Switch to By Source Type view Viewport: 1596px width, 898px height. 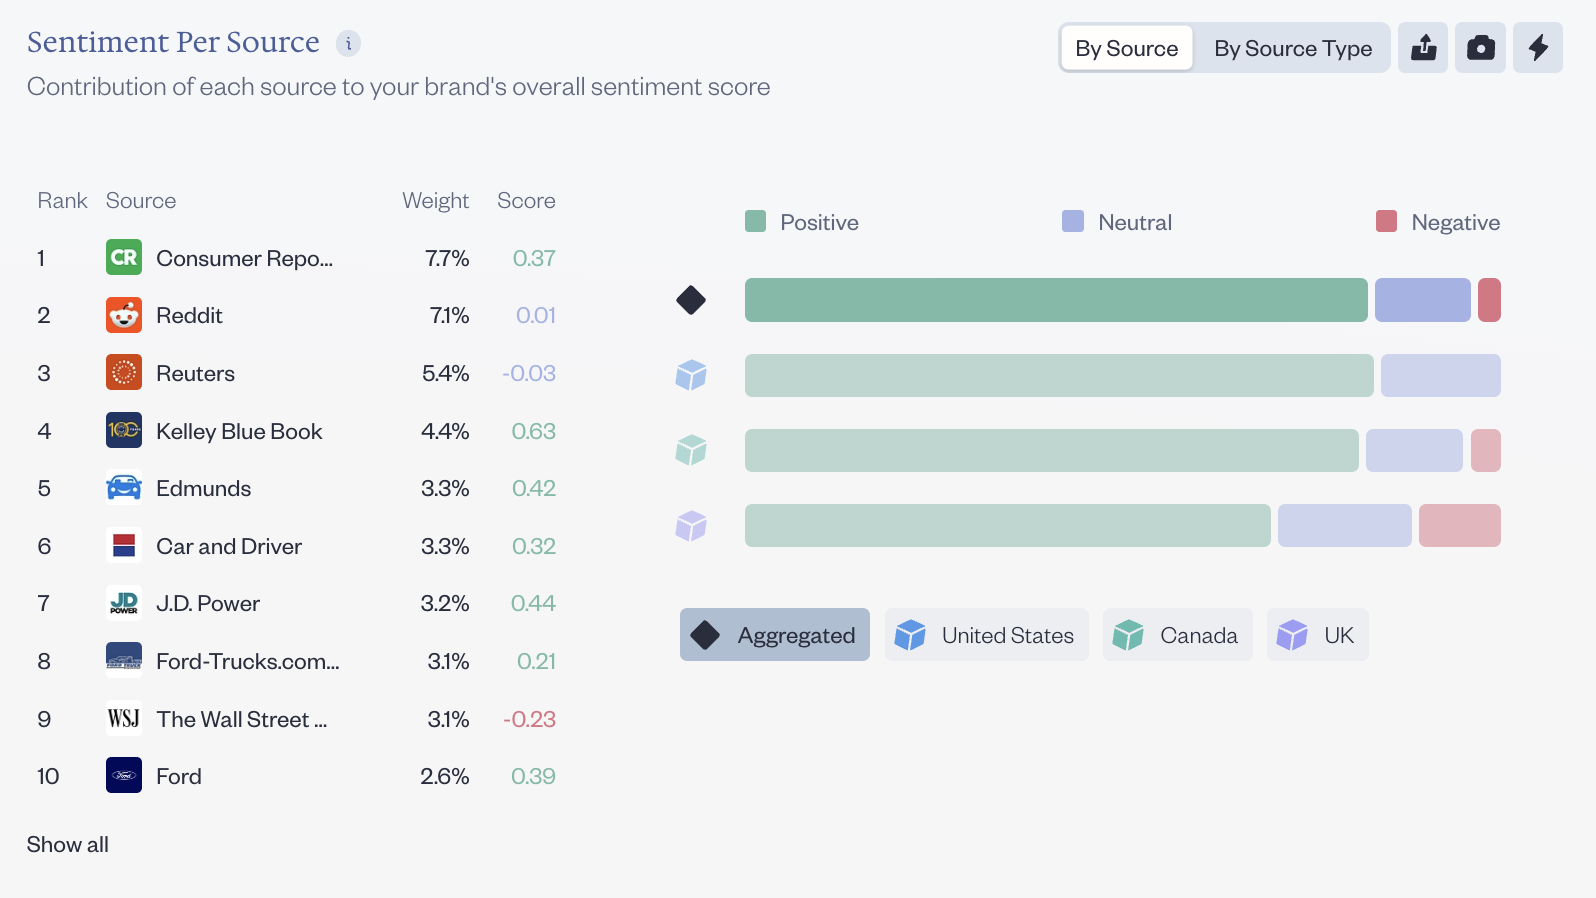1293,48
